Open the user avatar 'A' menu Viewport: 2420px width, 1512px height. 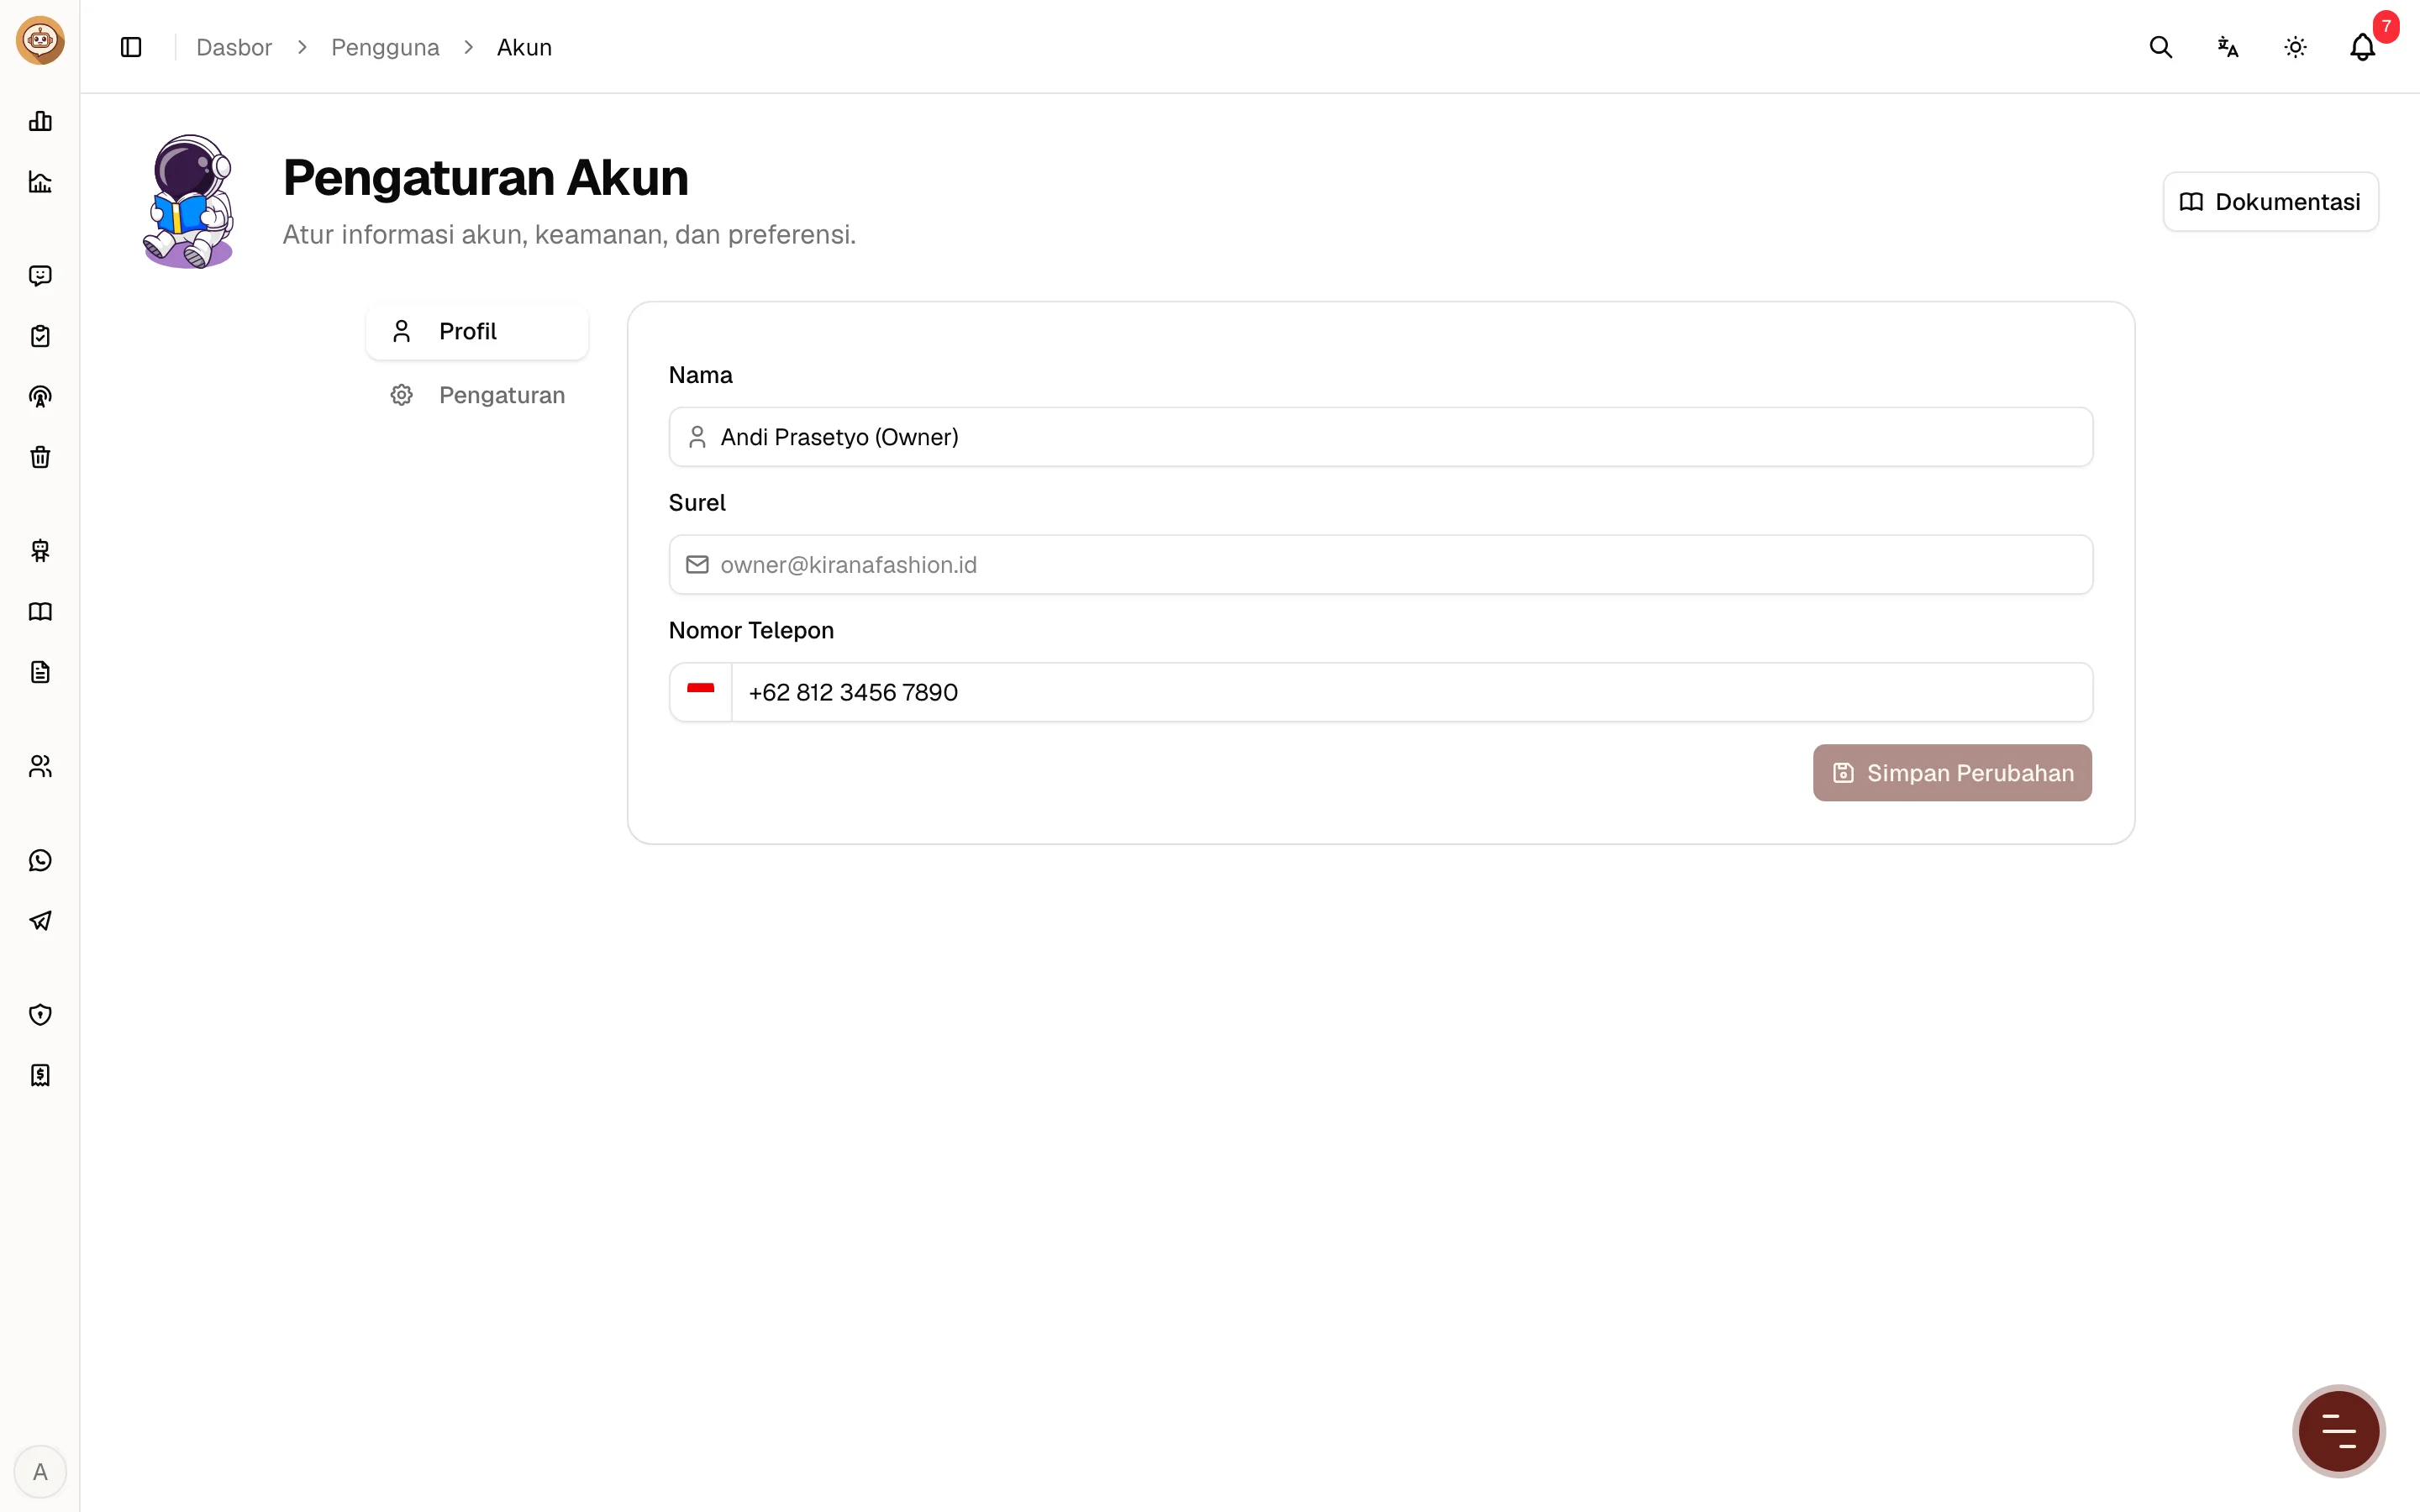40,1472
